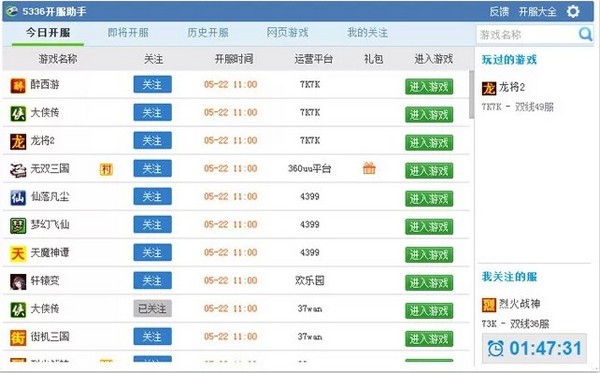Follow 街机三国 with the 关注 button
This screenshot has width=600, height=373.
pyautogui.click(x=152, y=336)
